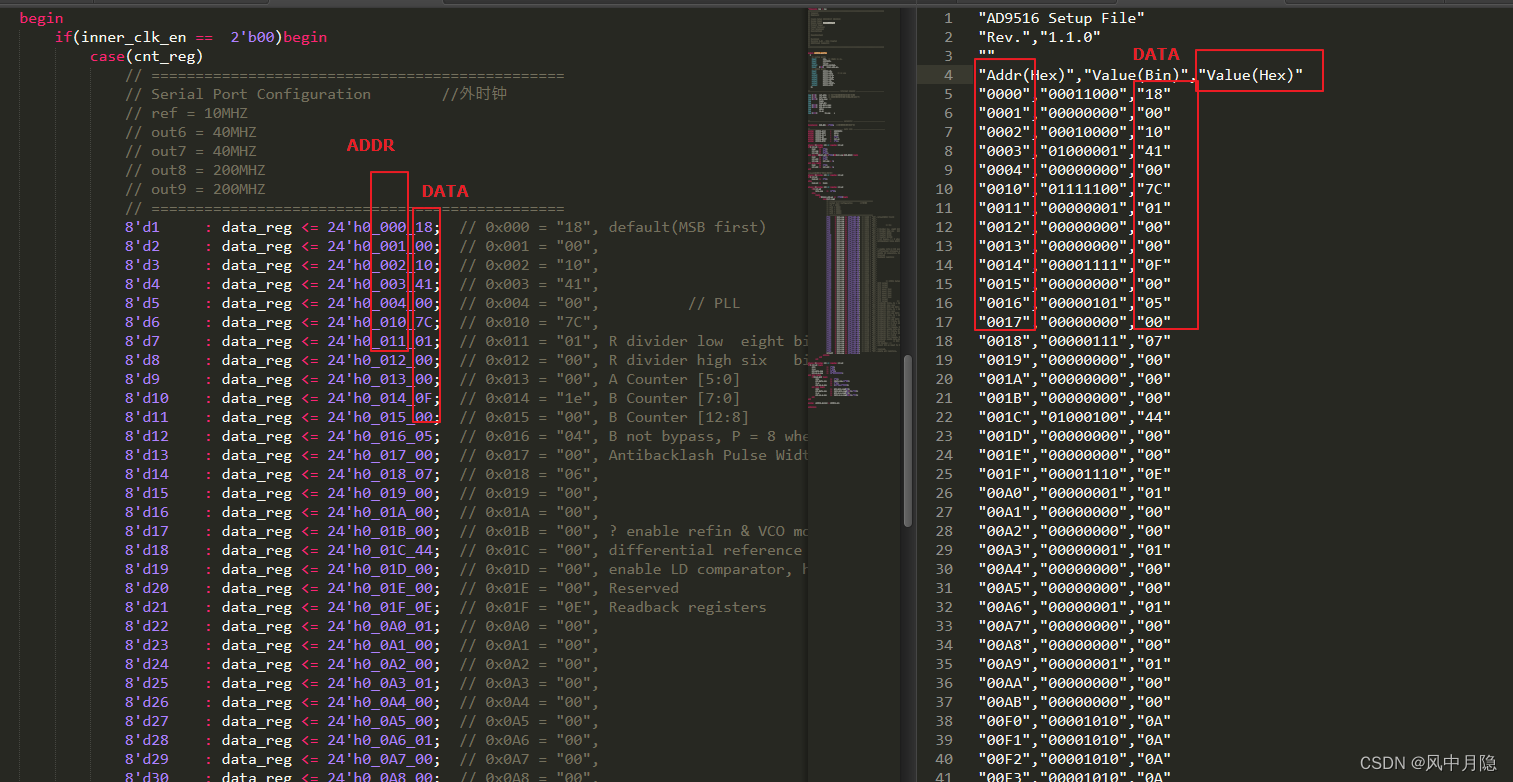Click binary value "01000100"
The width and height of the screenshot is (1513, 782).
tap(1084, 417)
